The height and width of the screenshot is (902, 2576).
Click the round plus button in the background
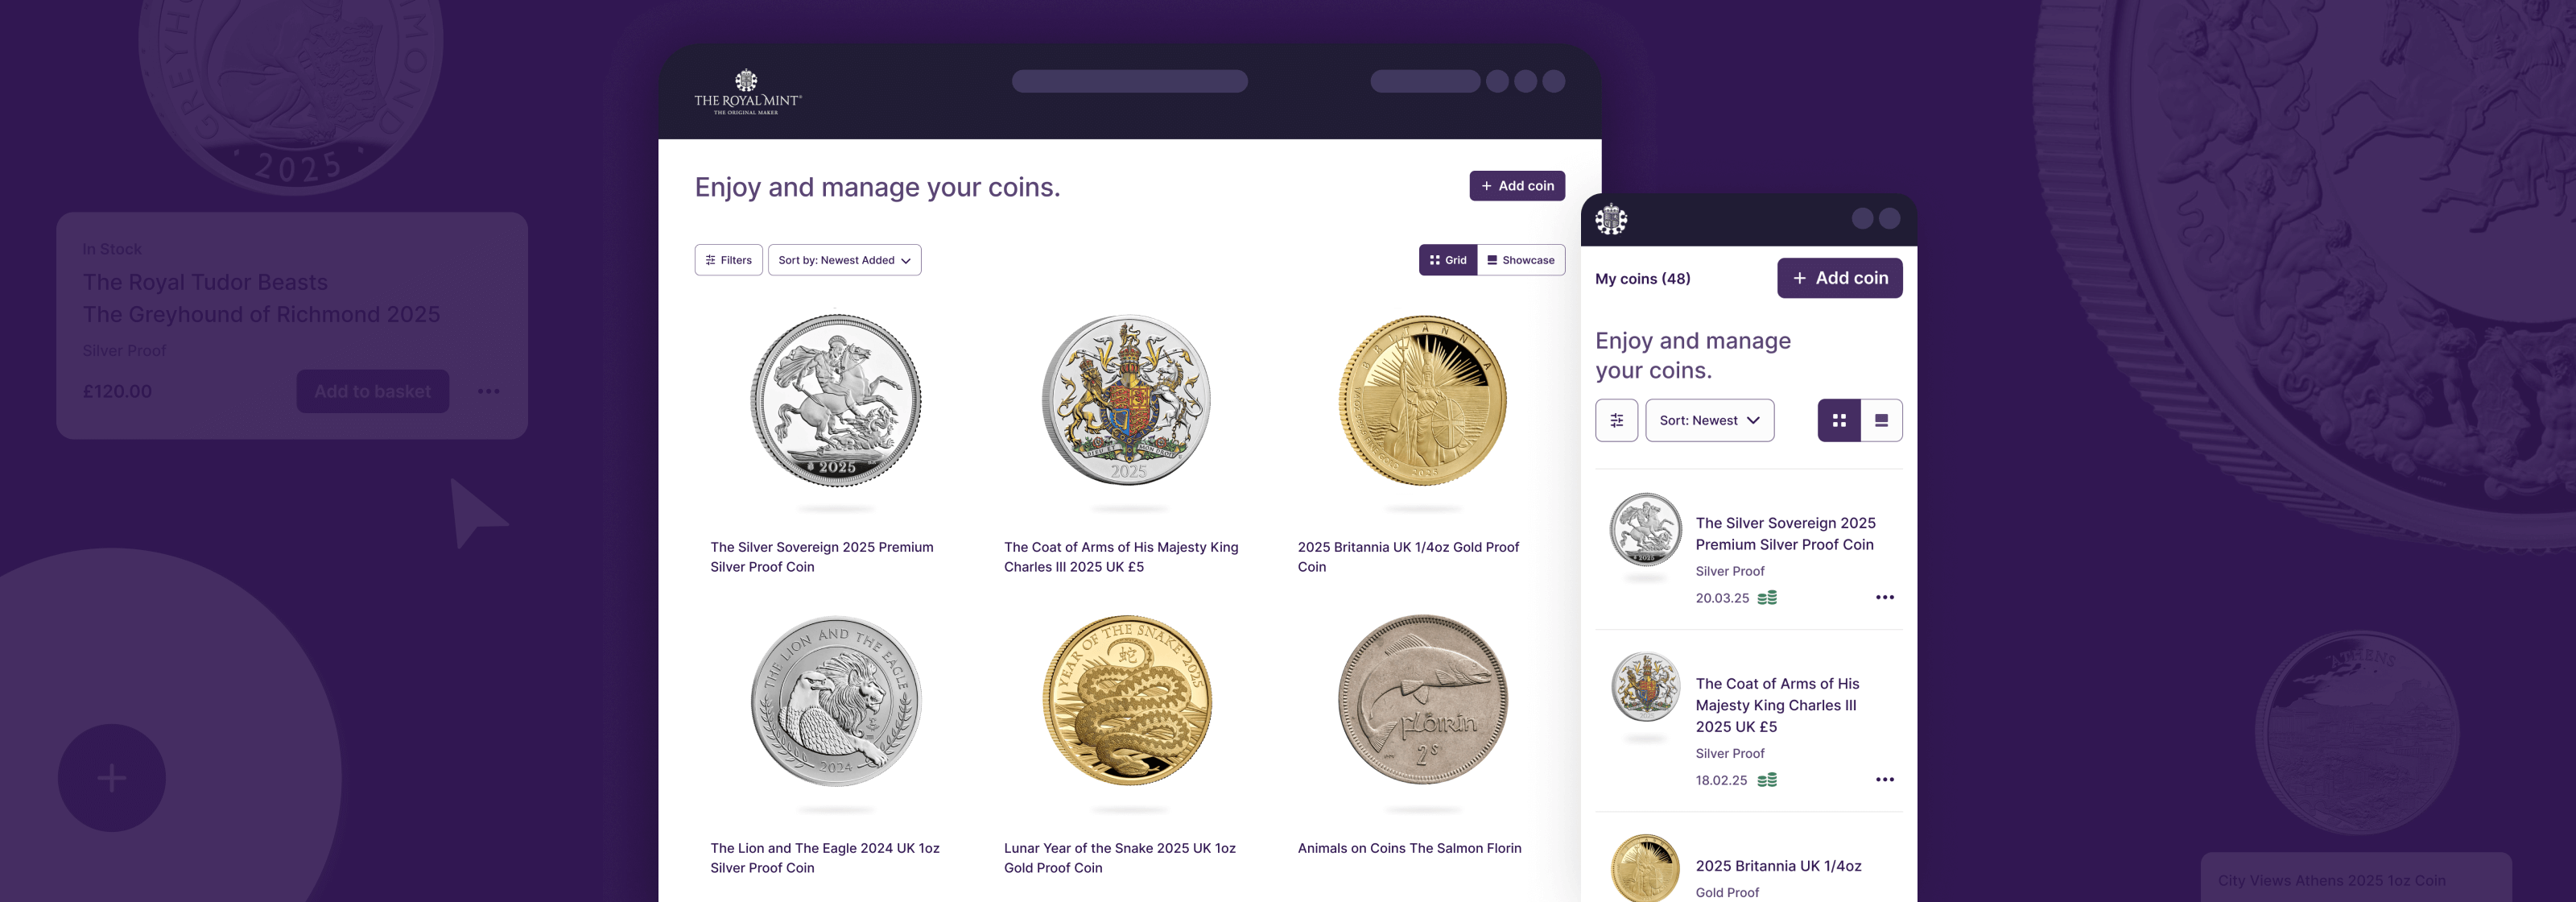pos(112,777)
